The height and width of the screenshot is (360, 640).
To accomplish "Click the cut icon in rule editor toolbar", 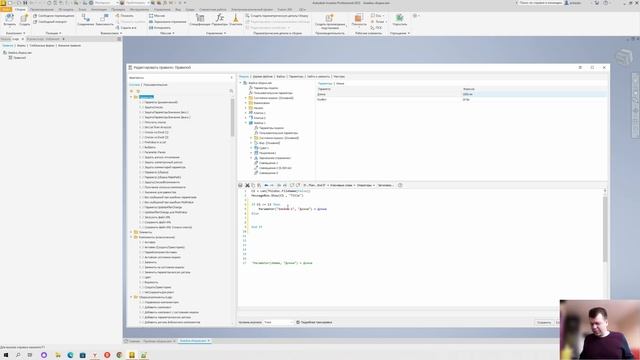I will pyautogui.click(x=247, y=185).
